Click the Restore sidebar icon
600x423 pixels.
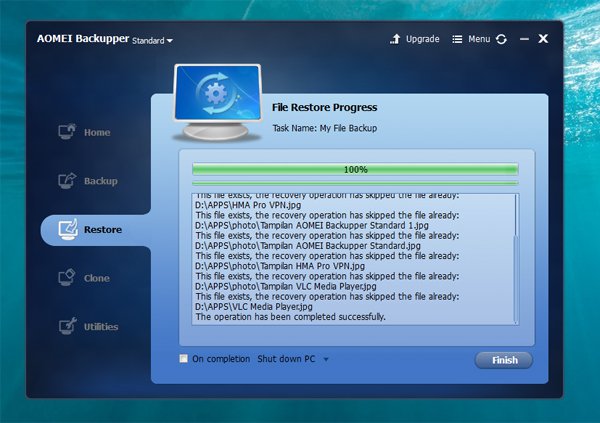pos(68,229)
